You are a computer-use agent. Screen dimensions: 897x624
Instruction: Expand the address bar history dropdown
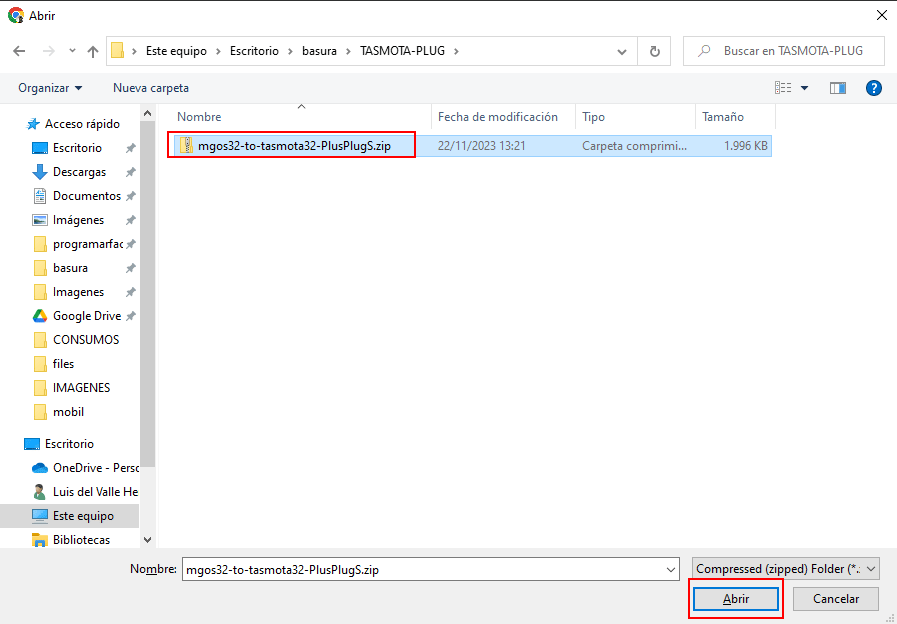[622, 51]
